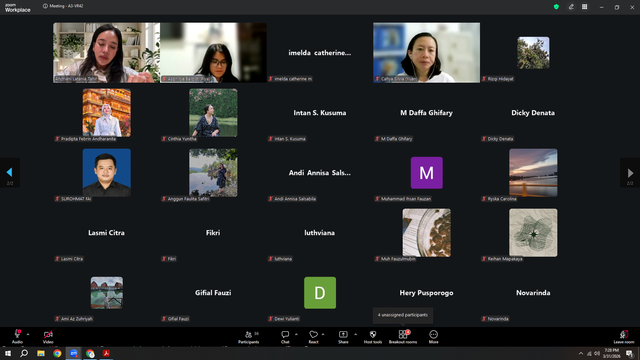Viewport: 640px width, 360px height.
Task: Click Anggun Faulita Safitri's profile picture
Action: pyautogui.click(x=213, y=173)
